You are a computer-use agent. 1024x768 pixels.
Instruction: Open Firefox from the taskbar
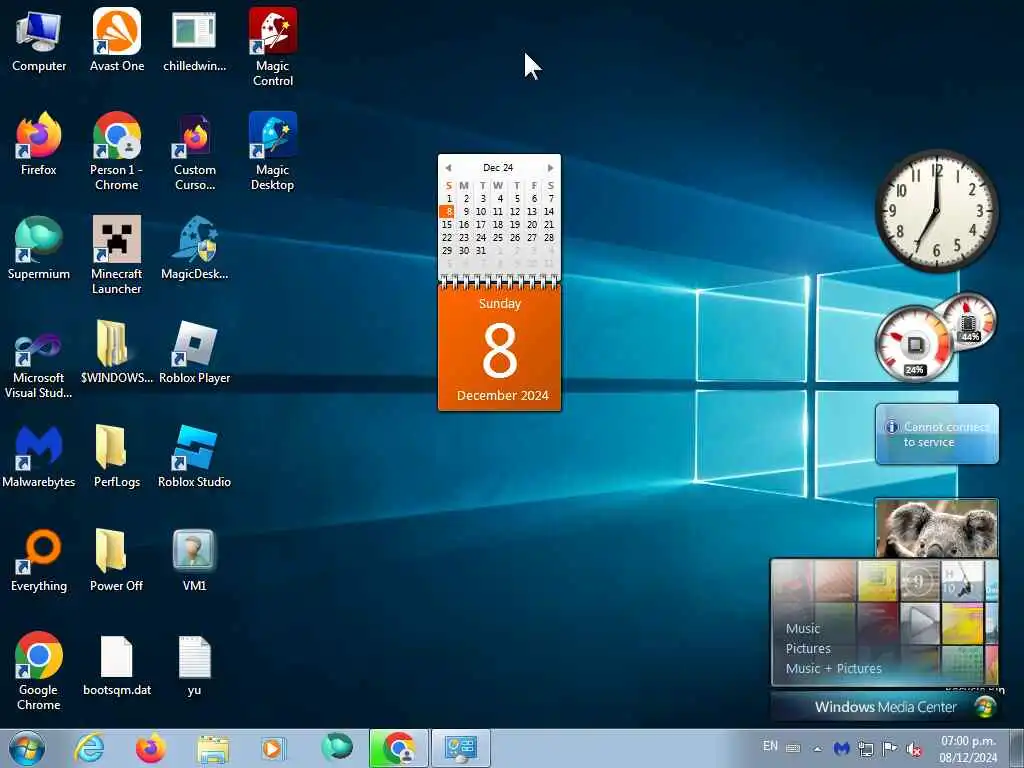pyautogui.click(x=150, y=748)
